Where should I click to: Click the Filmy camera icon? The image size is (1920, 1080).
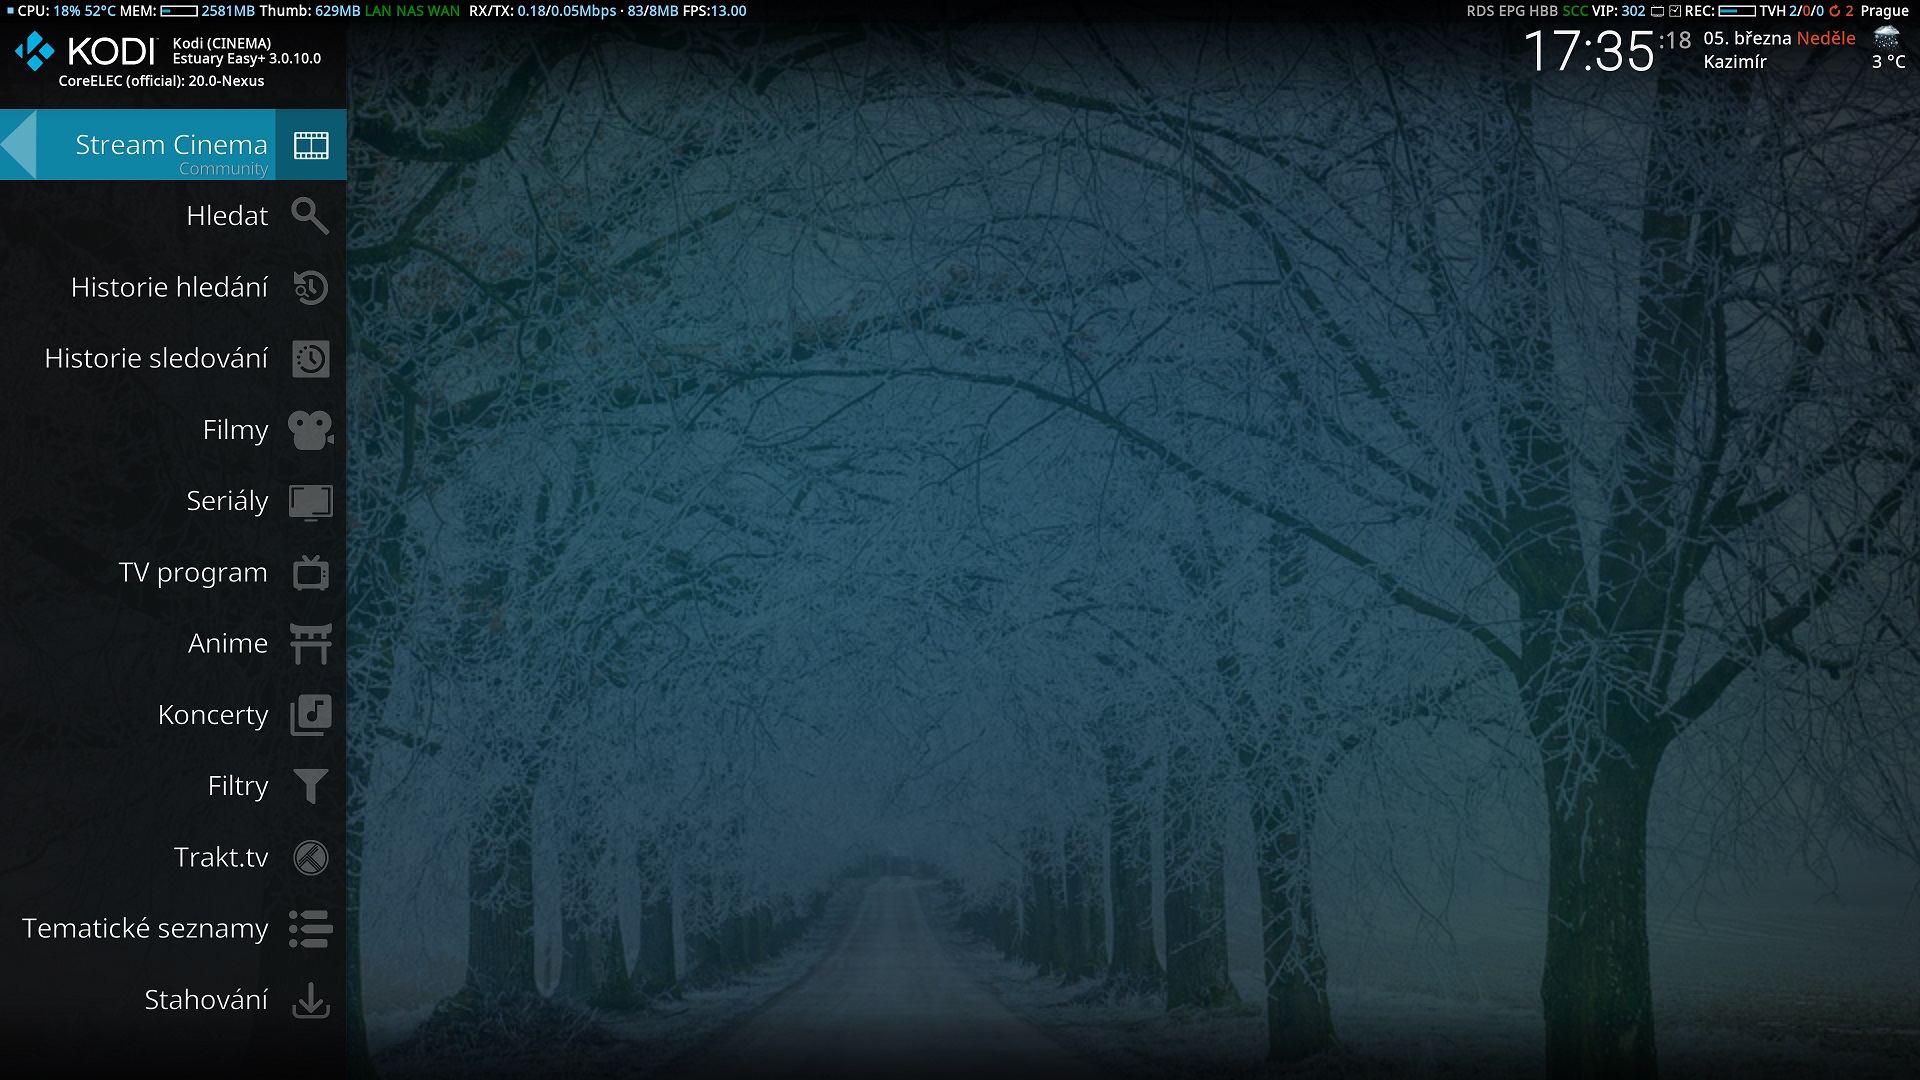coord(310,430)
